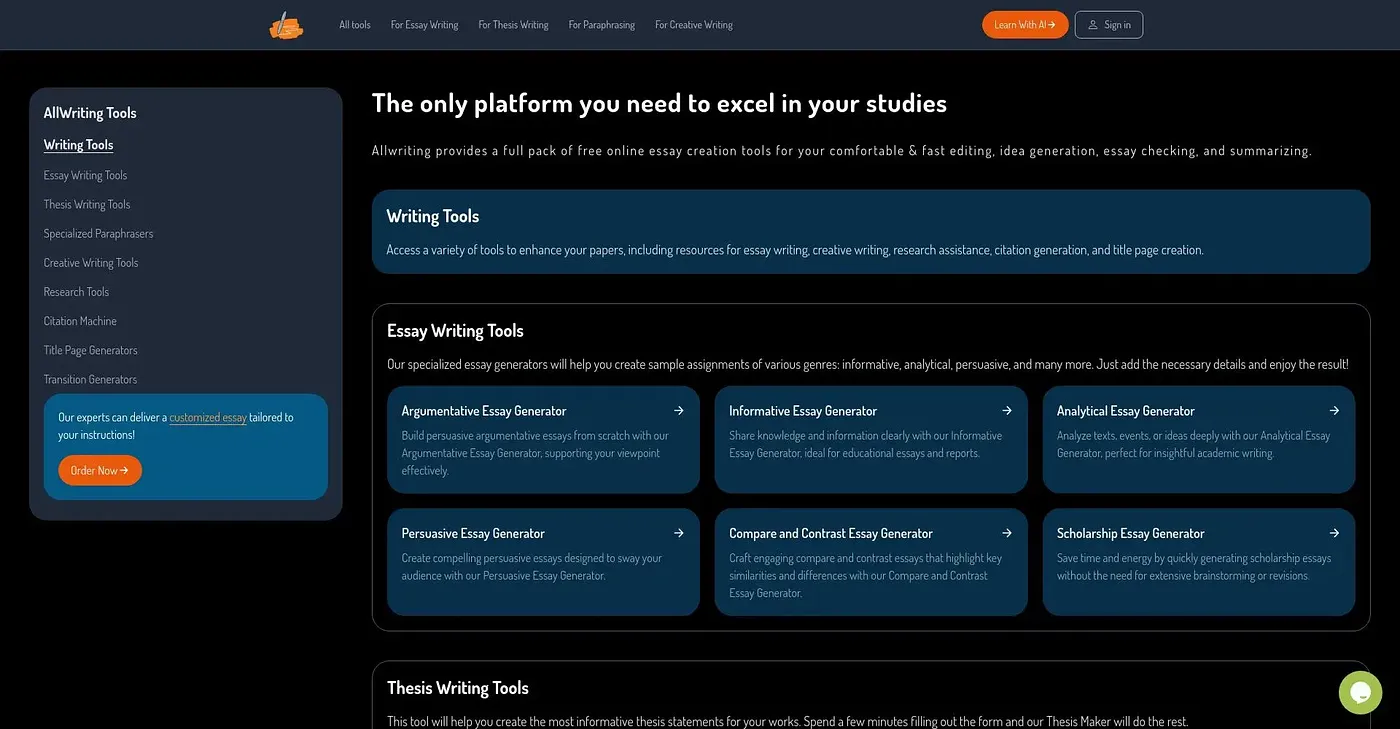Click the AllWriting orange logo
The image size is (1400, 729).
(286, 25)
